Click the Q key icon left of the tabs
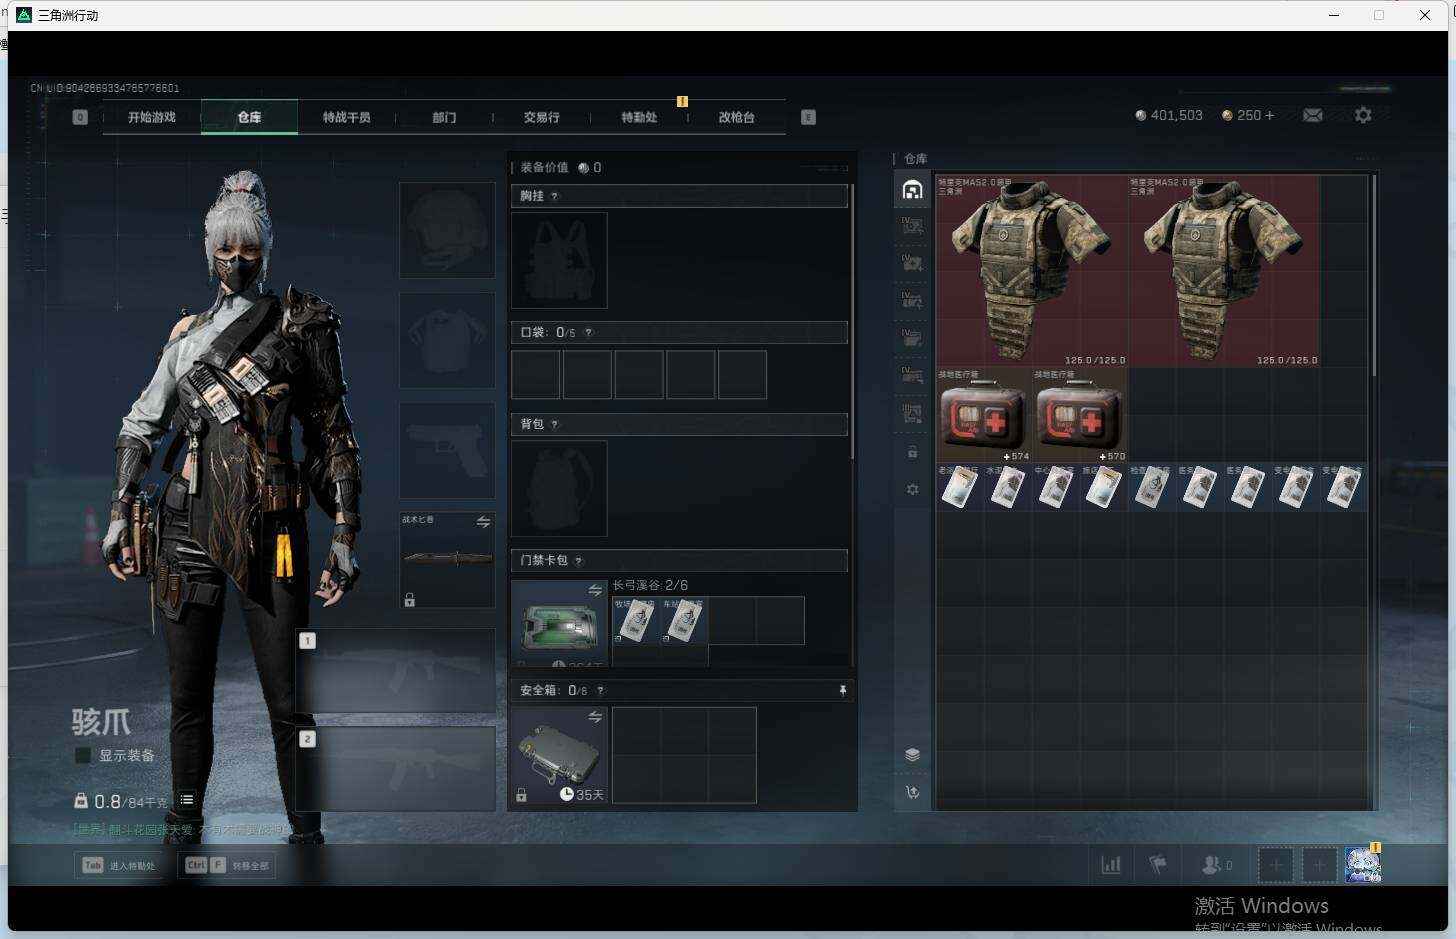Screen dimensions: 1456x939 point(80,117)
